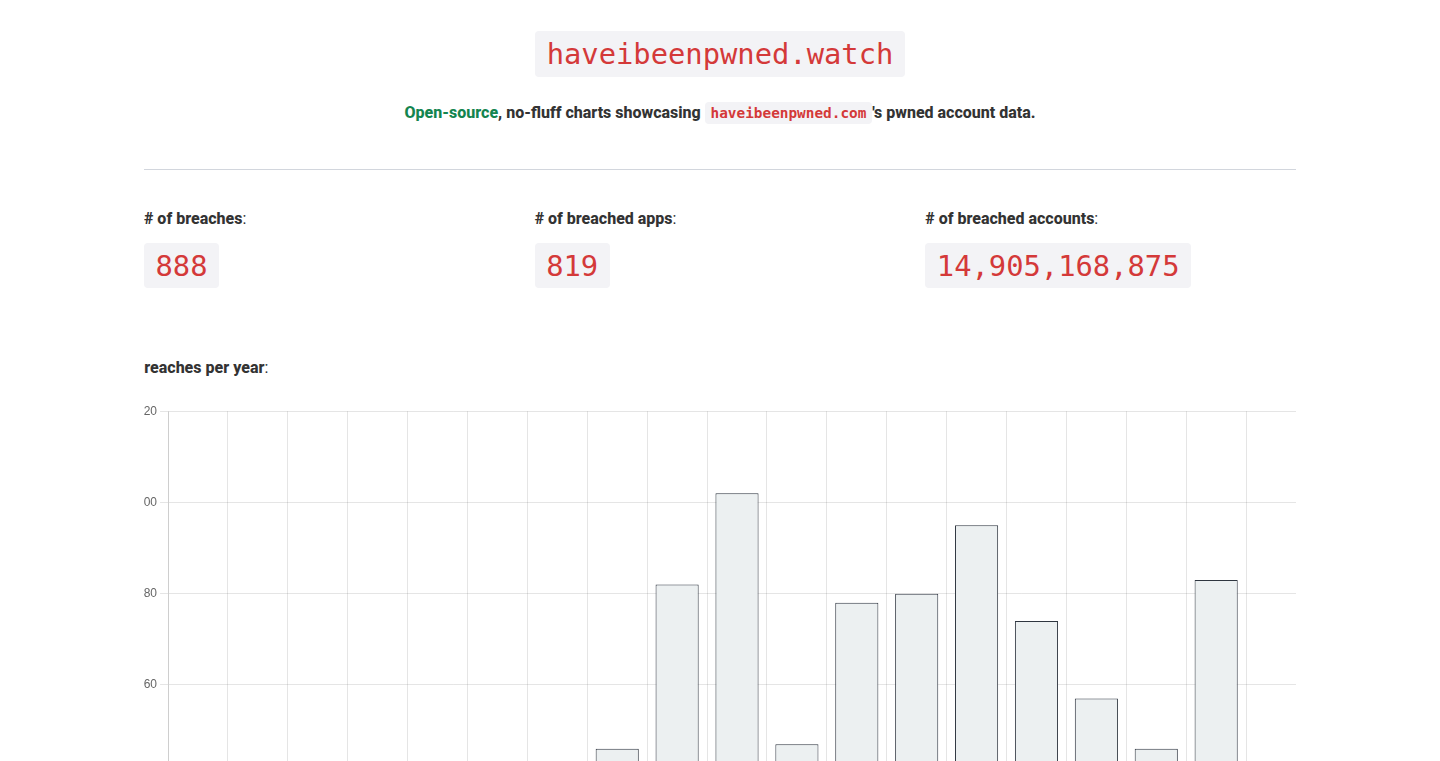Image resolution: width=1440 pixels, height=761 pixels.
Task: Click the '# of breached accounts' label
Action: click(x=1010, y=218)
